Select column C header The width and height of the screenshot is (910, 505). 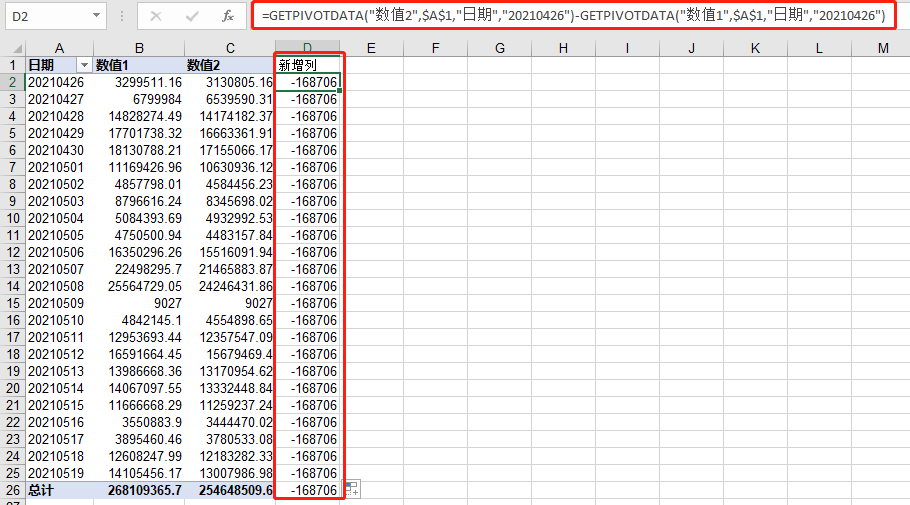(x=230, y=48)
